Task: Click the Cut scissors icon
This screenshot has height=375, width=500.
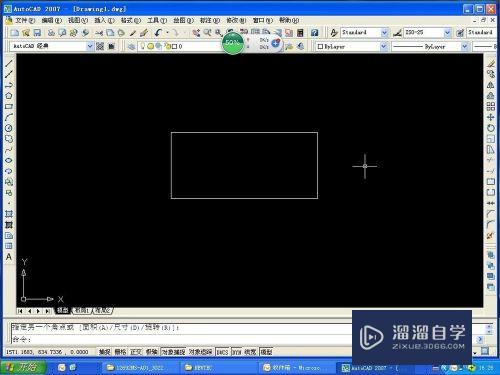Action: [x=99, y=33]
